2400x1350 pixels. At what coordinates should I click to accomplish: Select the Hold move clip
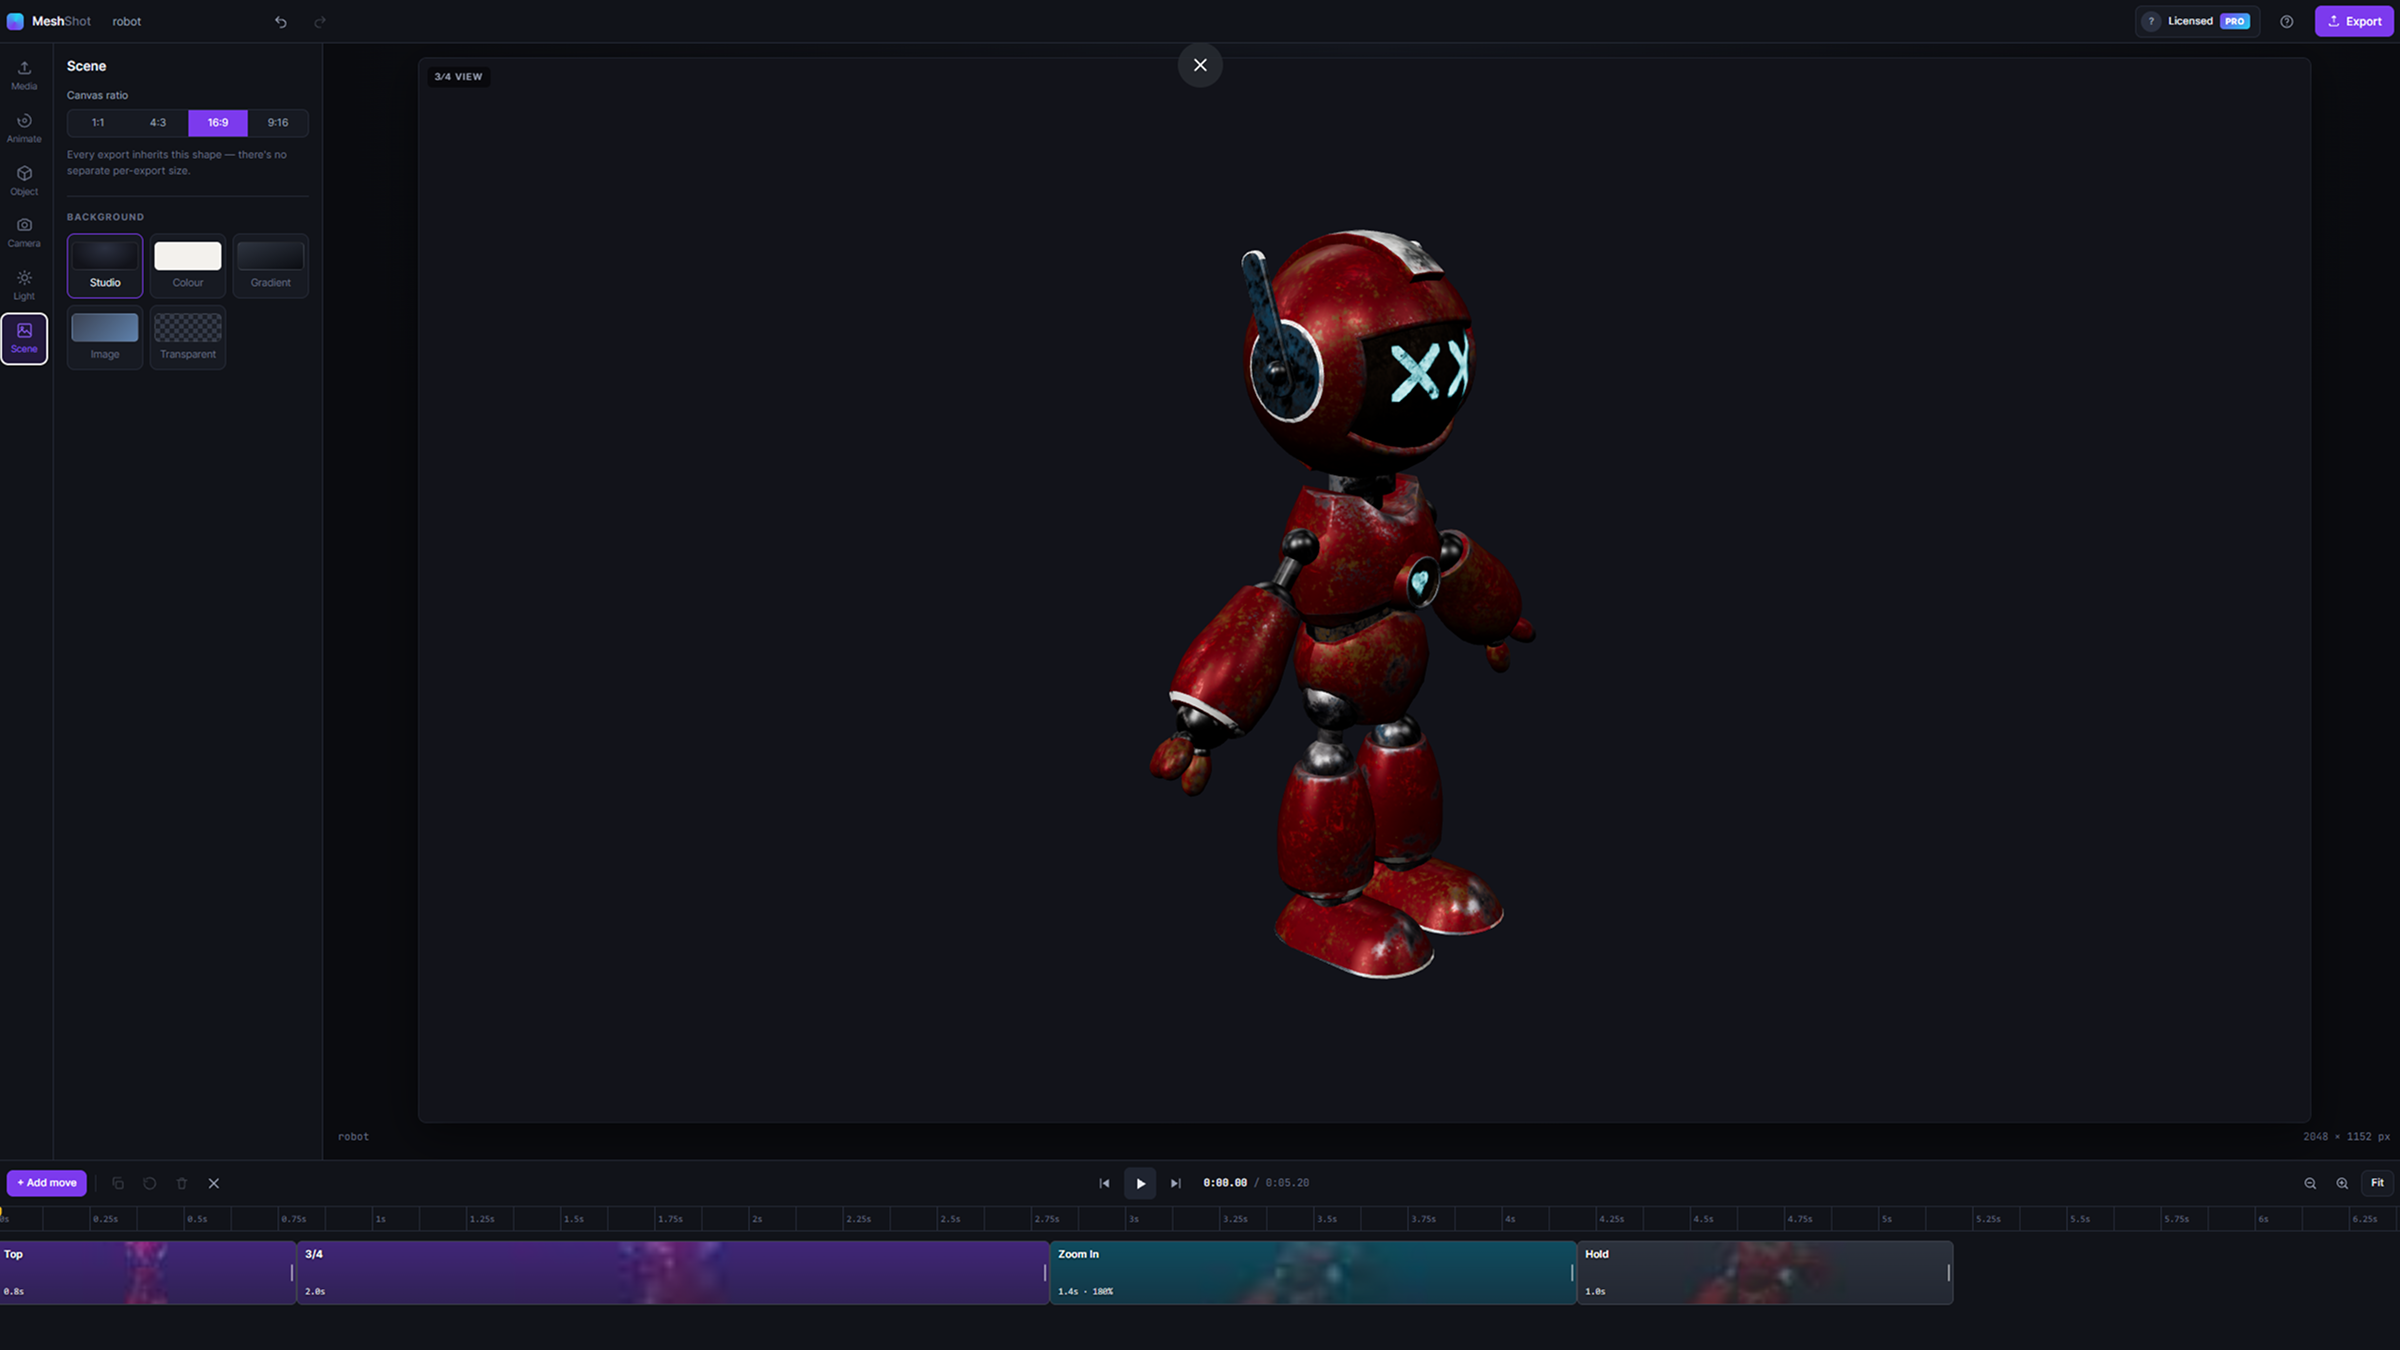1765,1272
